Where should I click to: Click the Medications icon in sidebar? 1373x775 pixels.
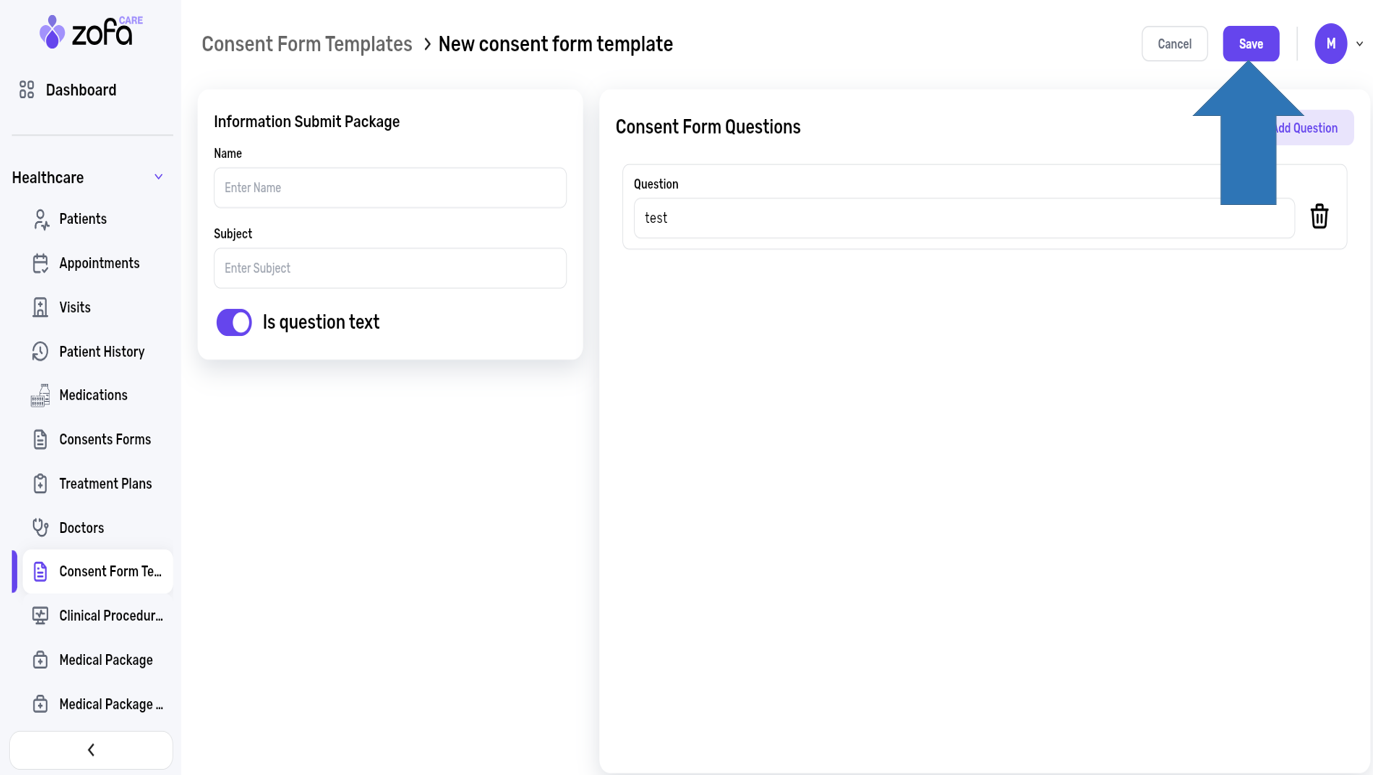[x=40, y=395]
